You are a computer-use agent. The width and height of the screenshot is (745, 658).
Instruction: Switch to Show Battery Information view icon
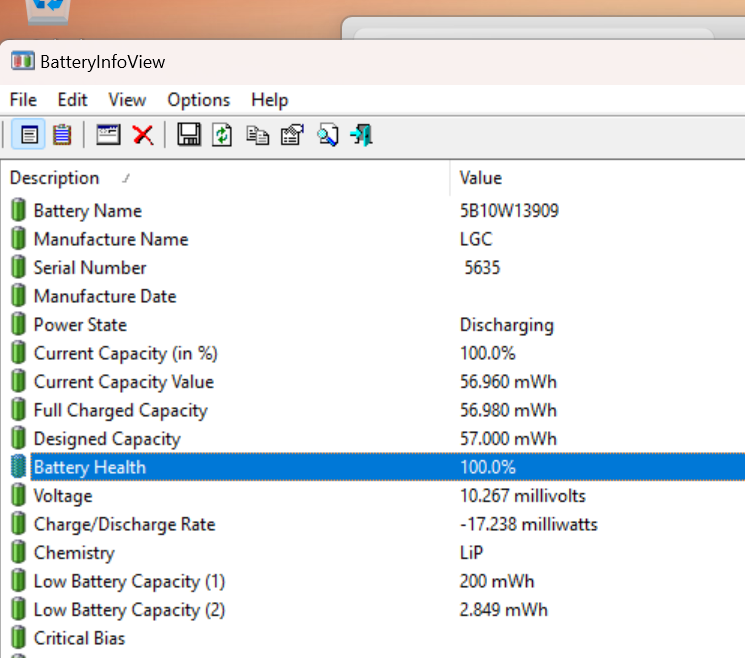point(30,135)
